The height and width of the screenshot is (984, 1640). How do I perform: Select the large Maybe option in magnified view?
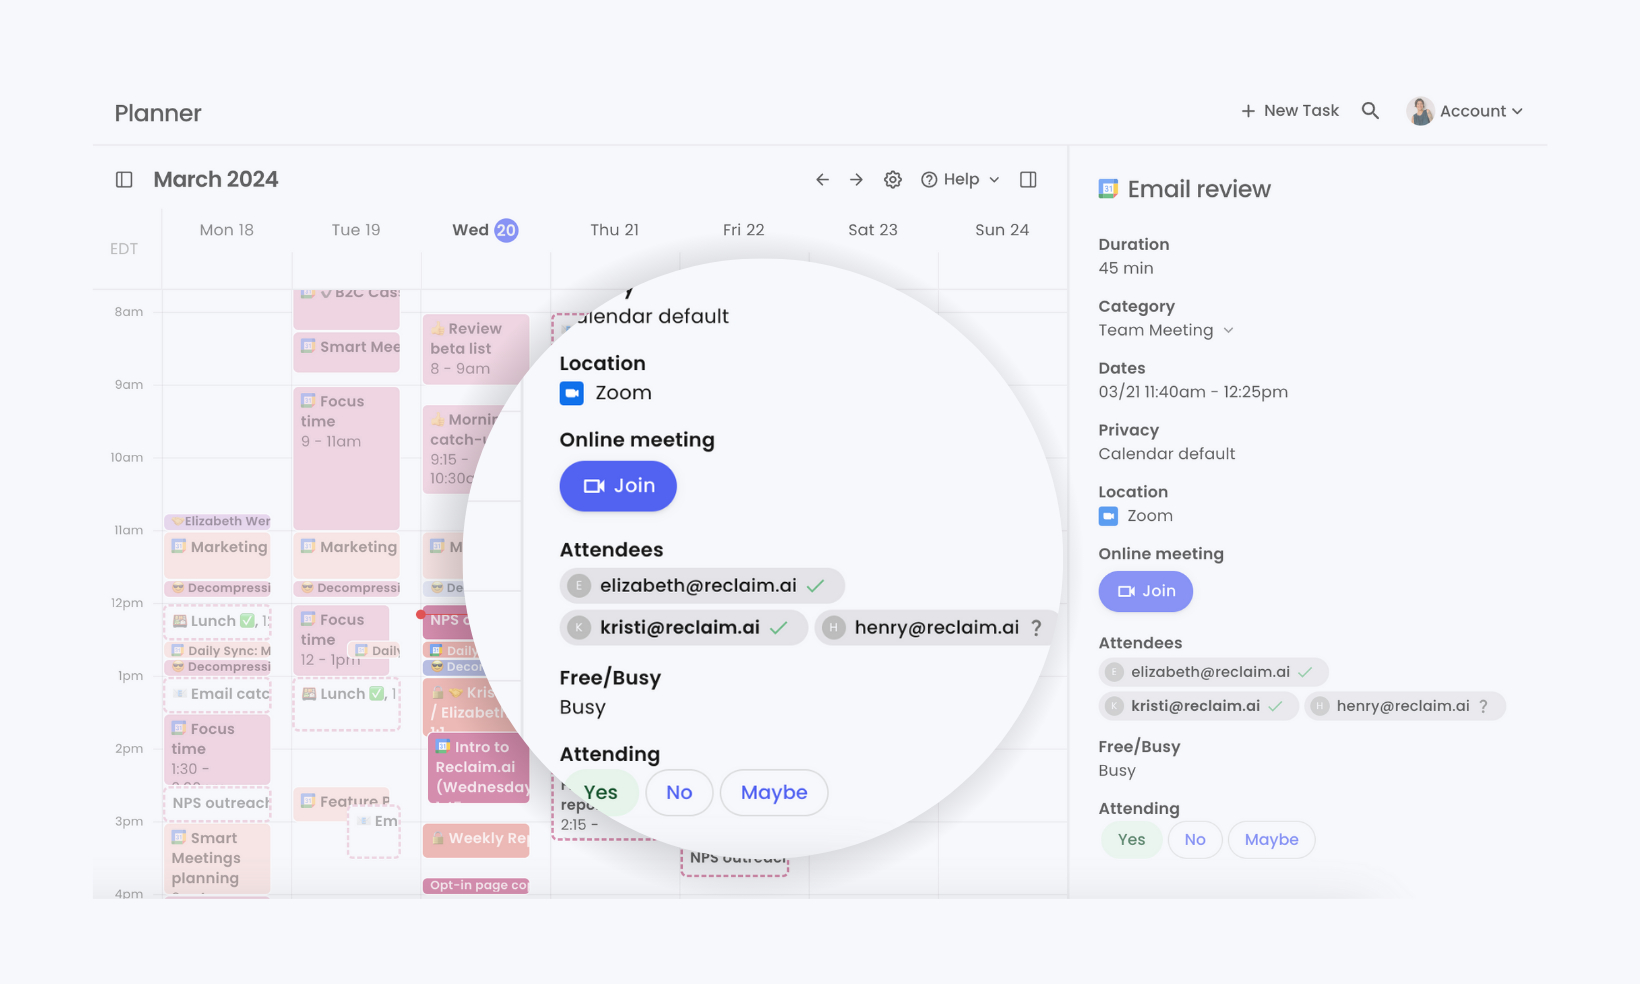click(774, 793)
